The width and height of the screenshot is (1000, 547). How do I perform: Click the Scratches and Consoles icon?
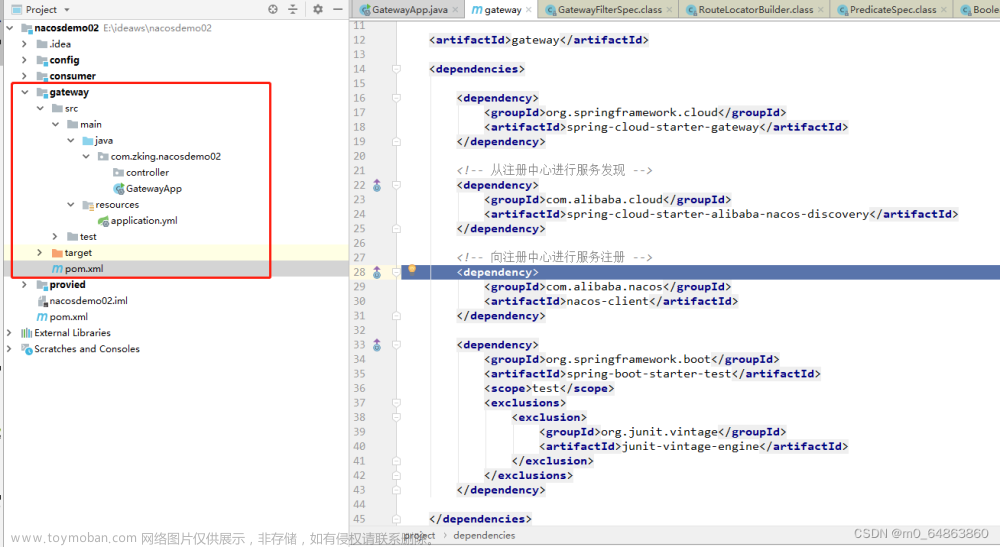26,349
